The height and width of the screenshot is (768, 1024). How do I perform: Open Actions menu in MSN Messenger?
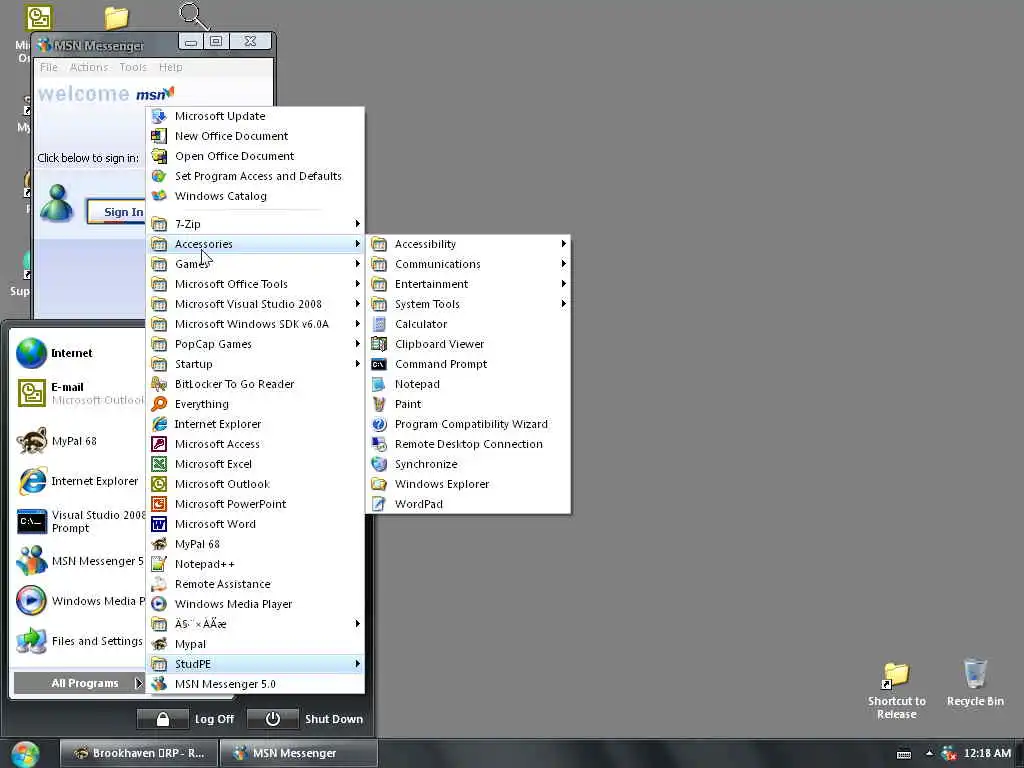(x=89, y=67)
